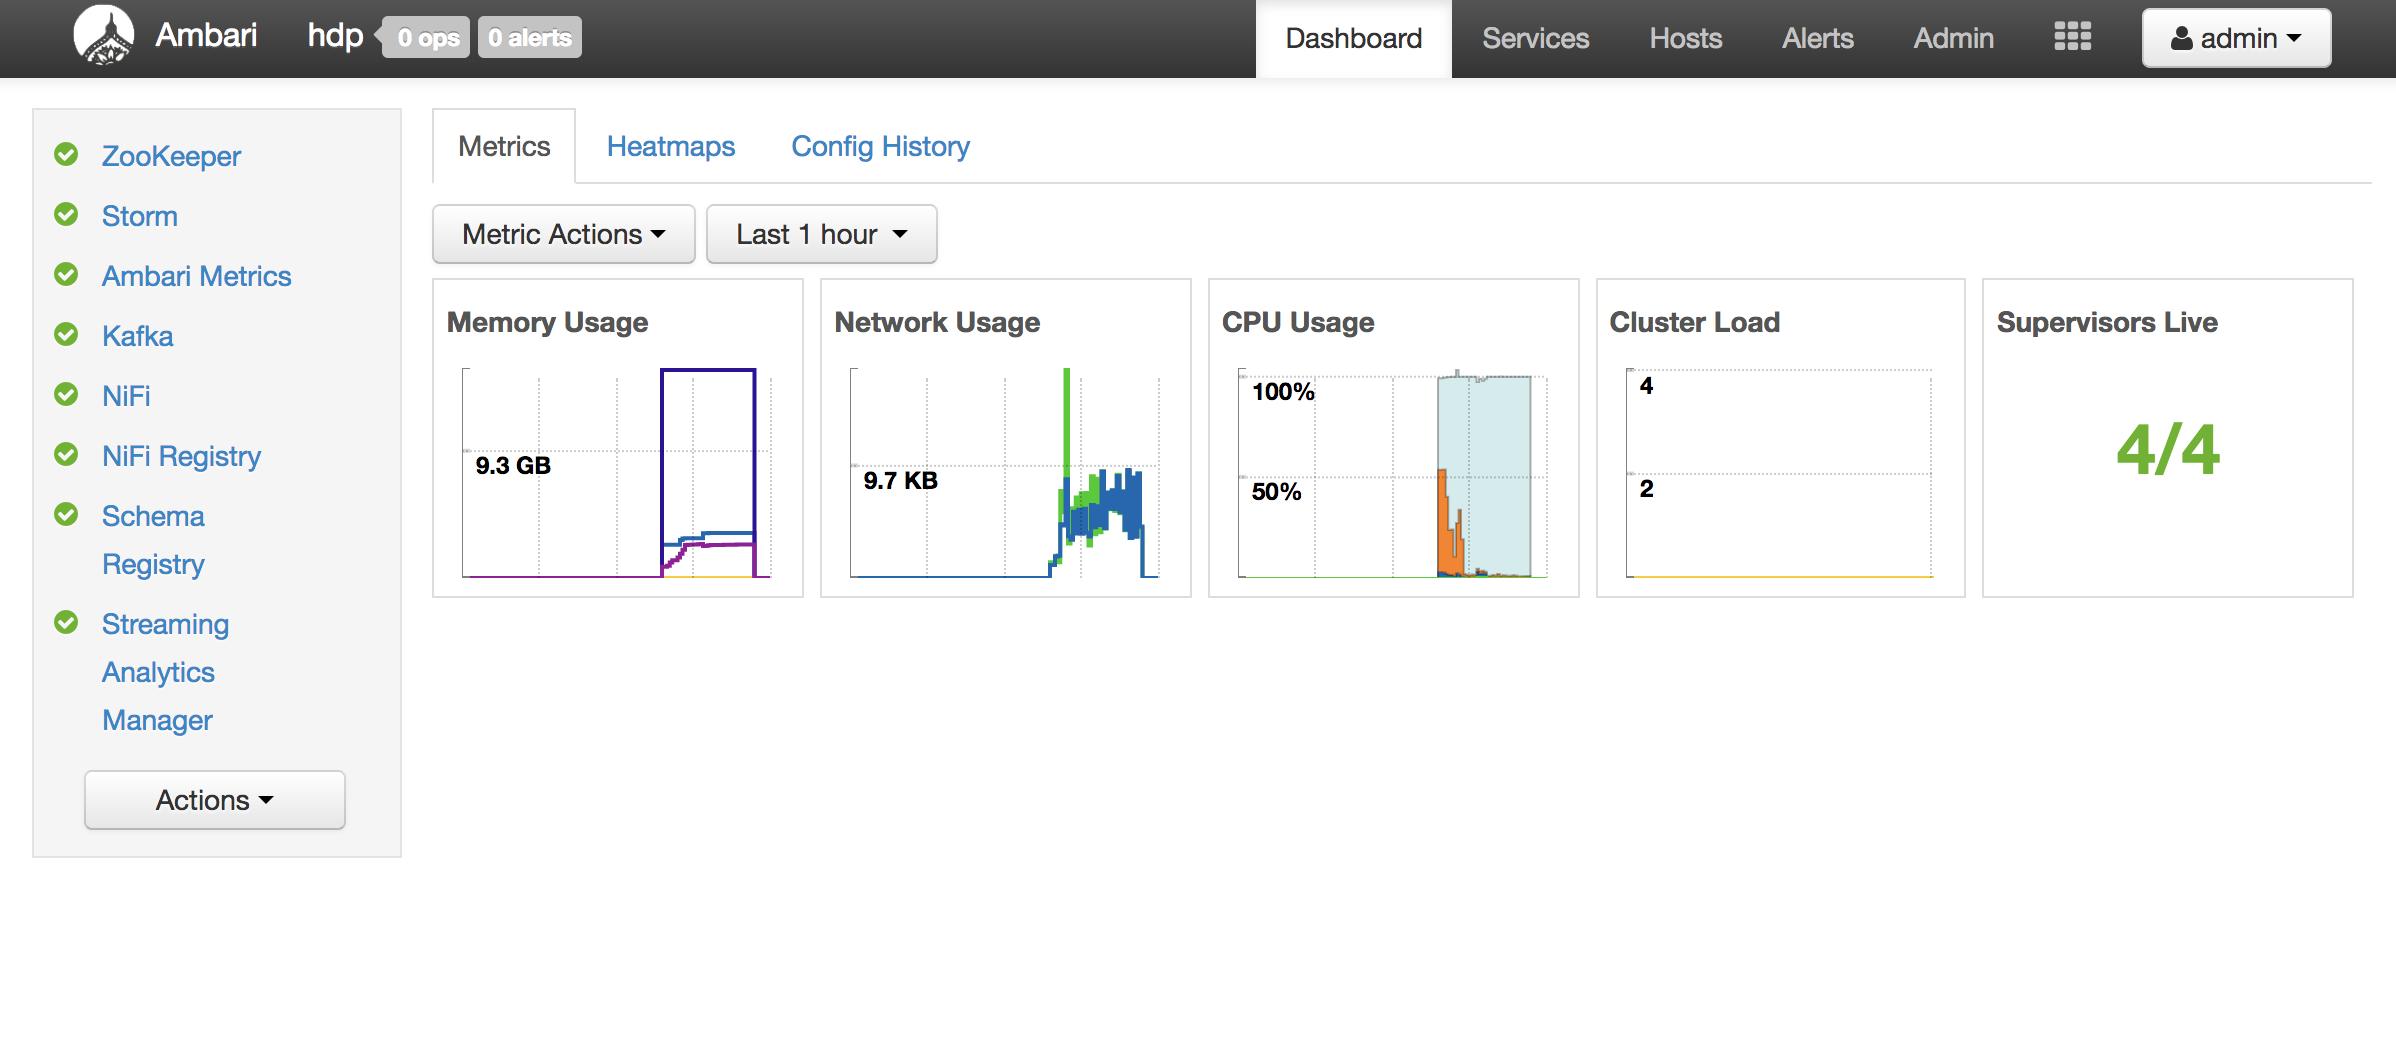Viewport: 2396px width, 1052px height.
Task: Expand the Metric Actions dropdown
Action: [563, 234]
